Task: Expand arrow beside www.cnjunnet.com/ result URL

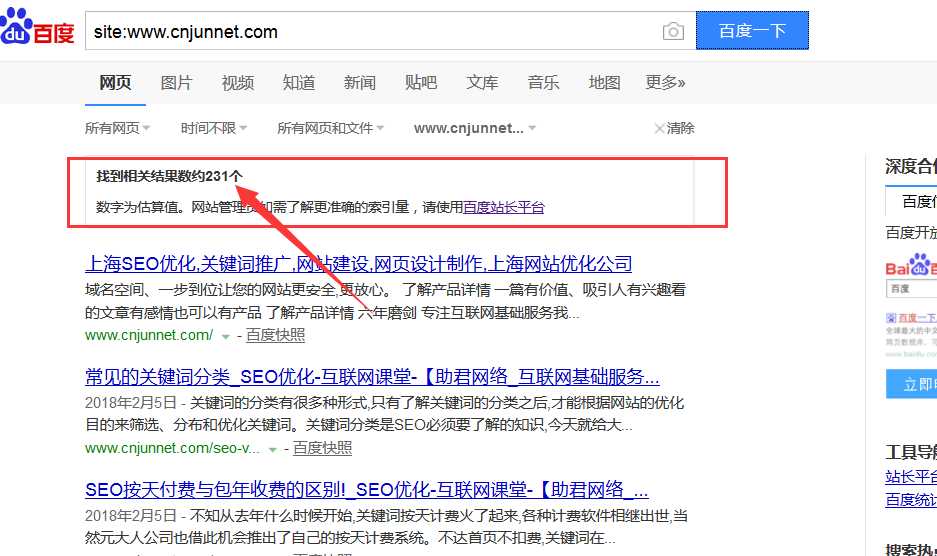Action: point(226,336)
